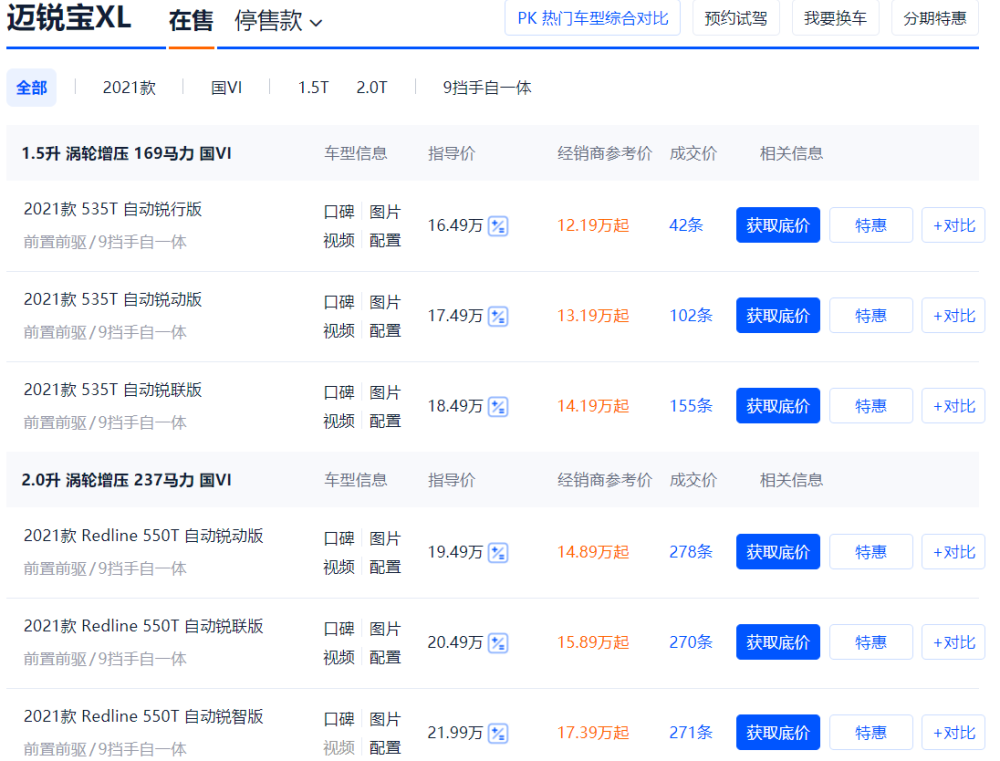
Task: Add Redline 550T 自动锐动版 to +对比
Action: pyautogui.click(x=953, y=552)
